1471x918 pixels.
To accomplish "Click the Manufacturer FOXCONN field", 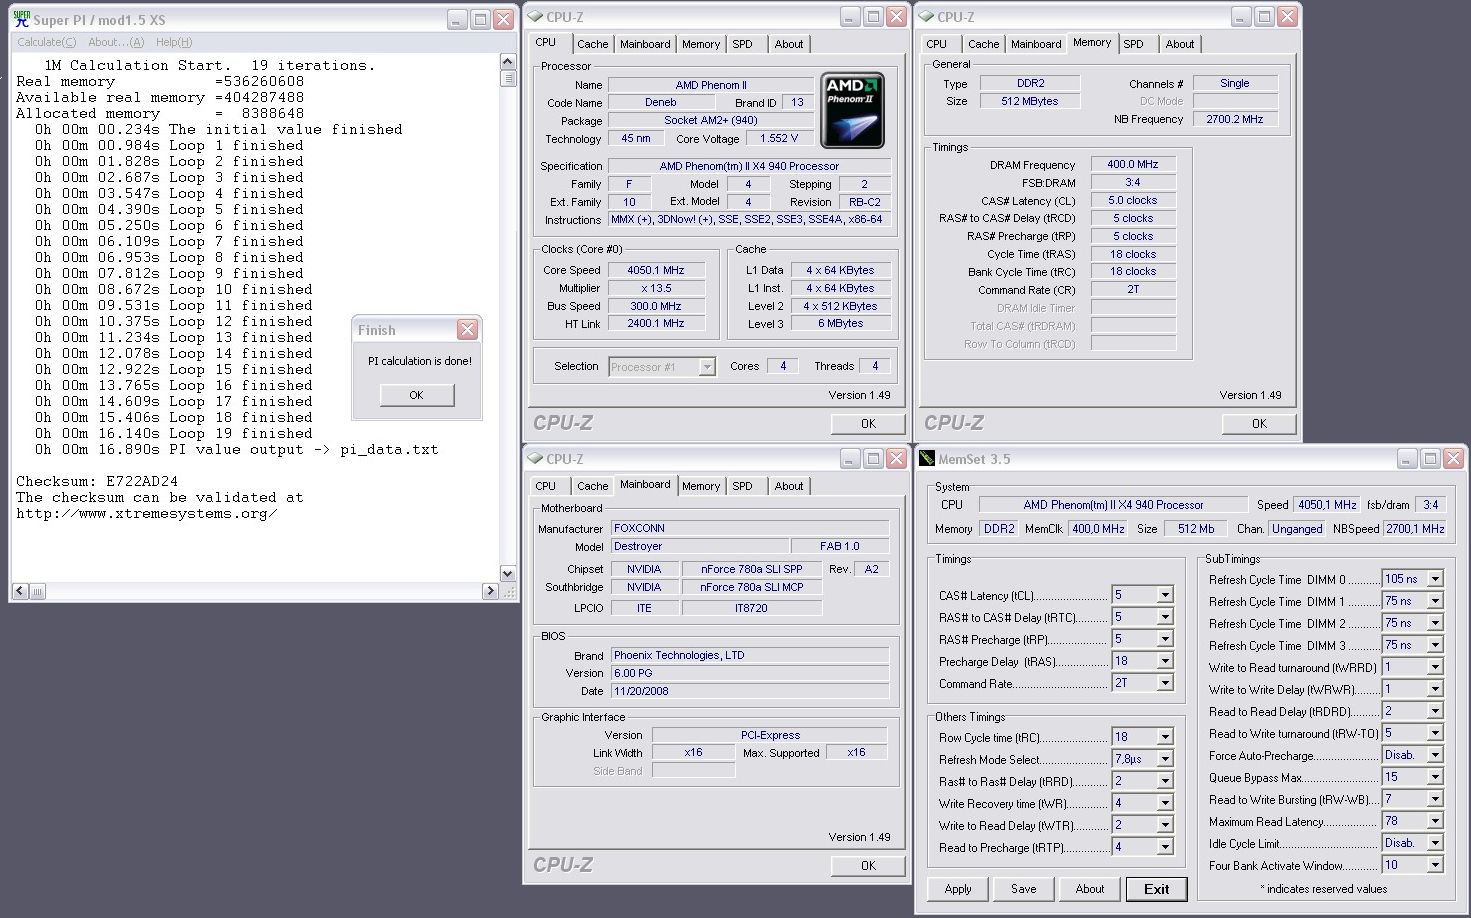I will [x=750, y=528].
